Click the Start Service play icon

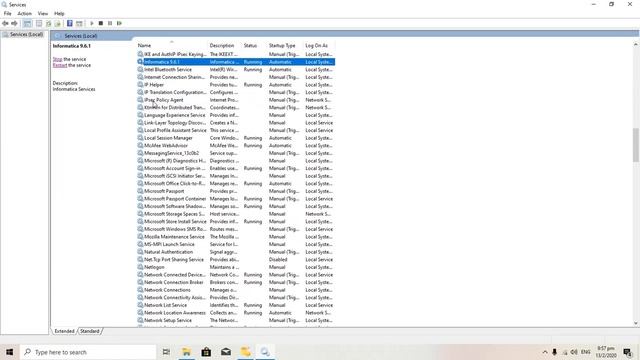(x=92, y=23)
